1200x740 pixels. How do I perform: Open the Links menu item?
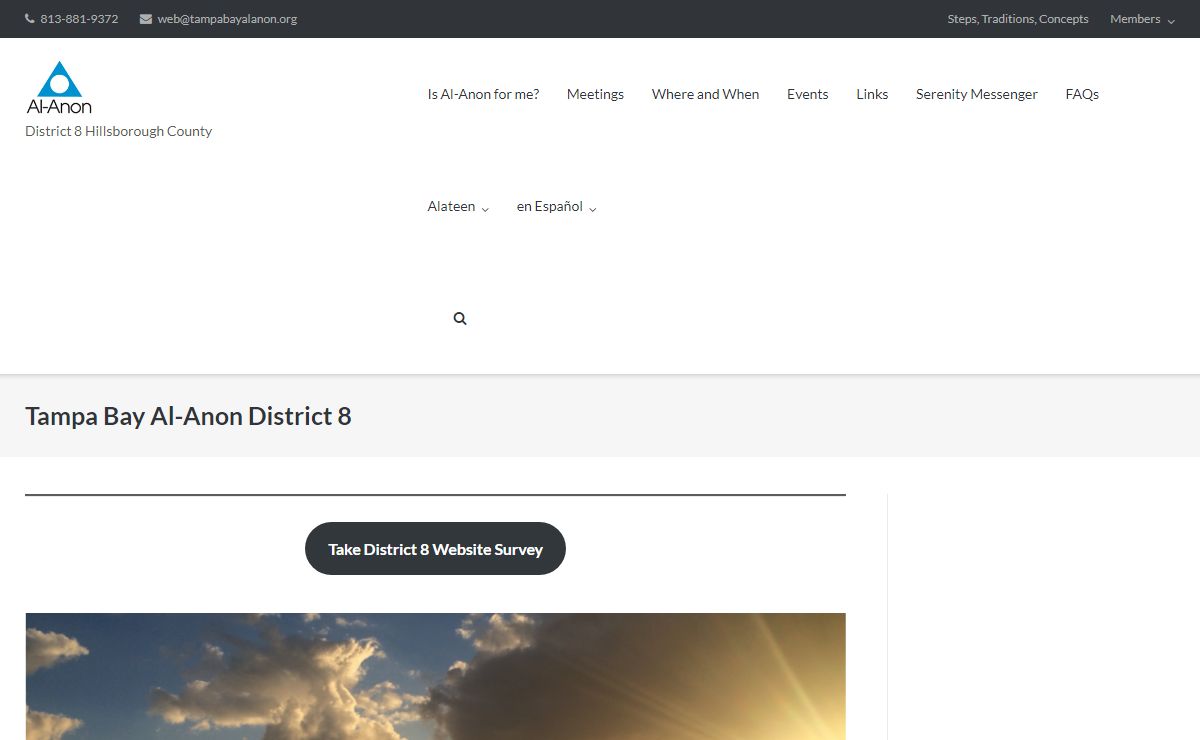(872, 94)
